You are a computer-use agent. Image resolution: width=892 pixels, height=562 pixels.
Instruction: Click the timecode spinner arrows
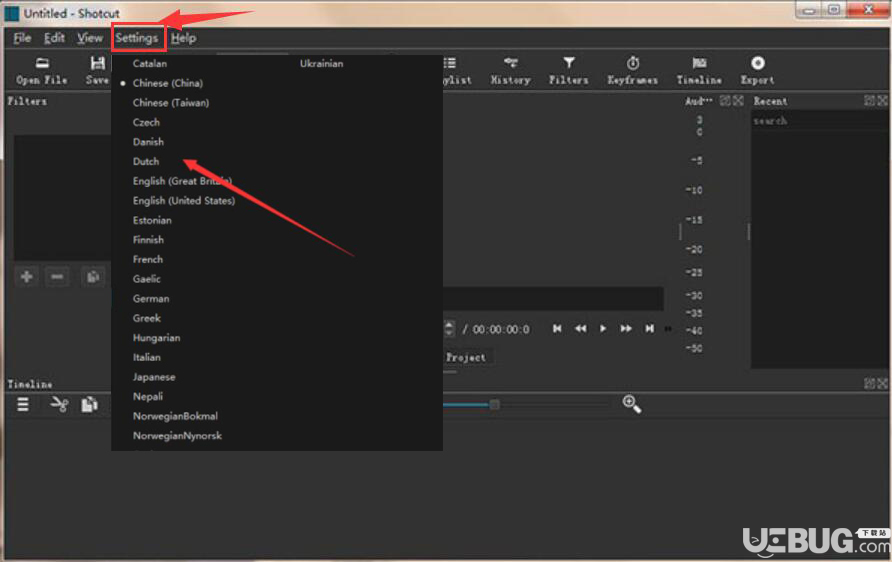(x=449, y=329)
